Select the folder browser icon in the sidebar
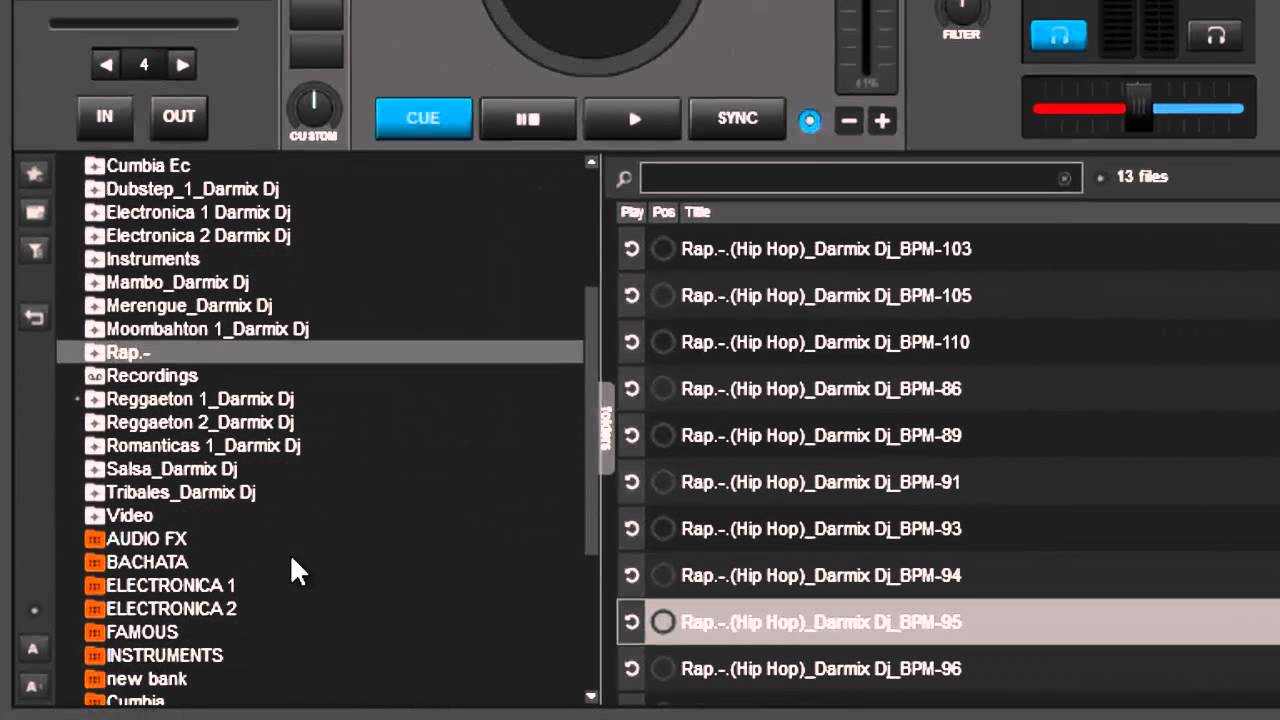The width and height of the screenshot is (1280, 720). click(x=34, y=209)
